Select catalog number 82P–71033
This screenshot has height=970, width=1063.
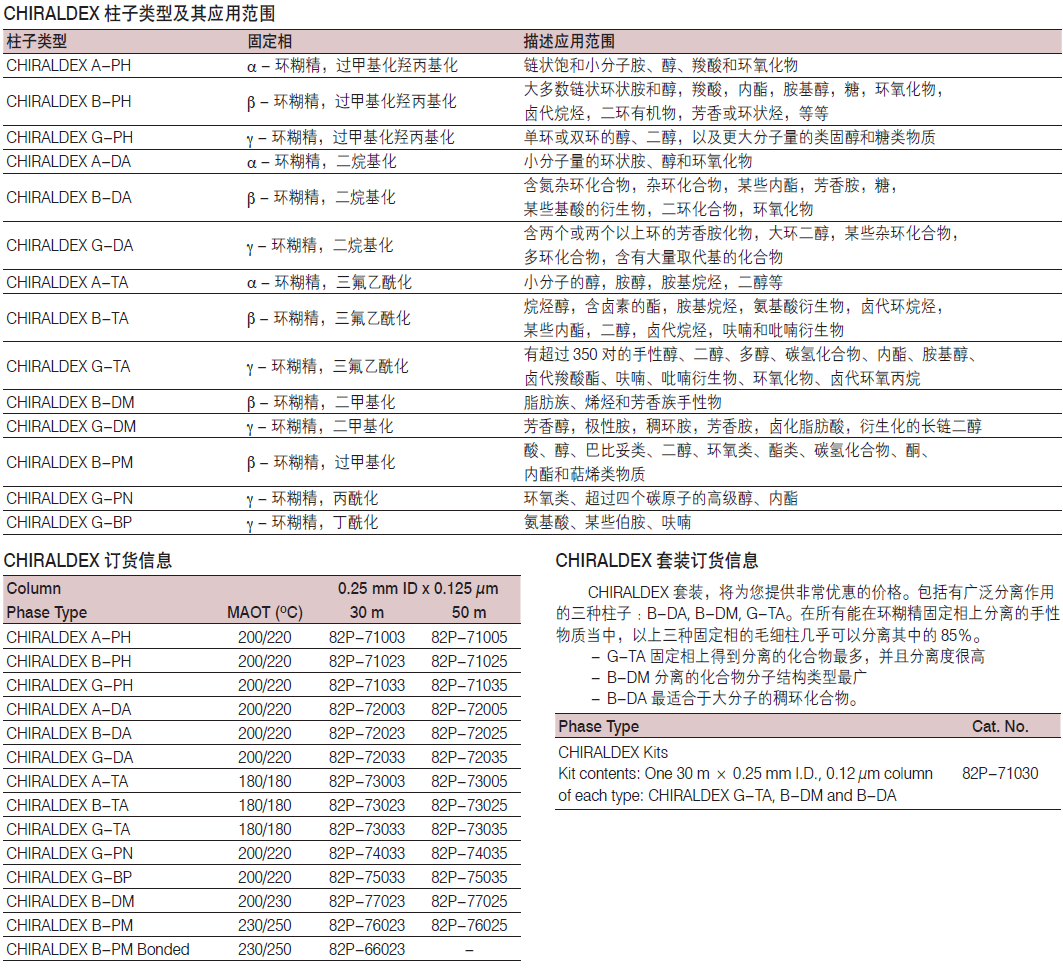pos(367,685)
